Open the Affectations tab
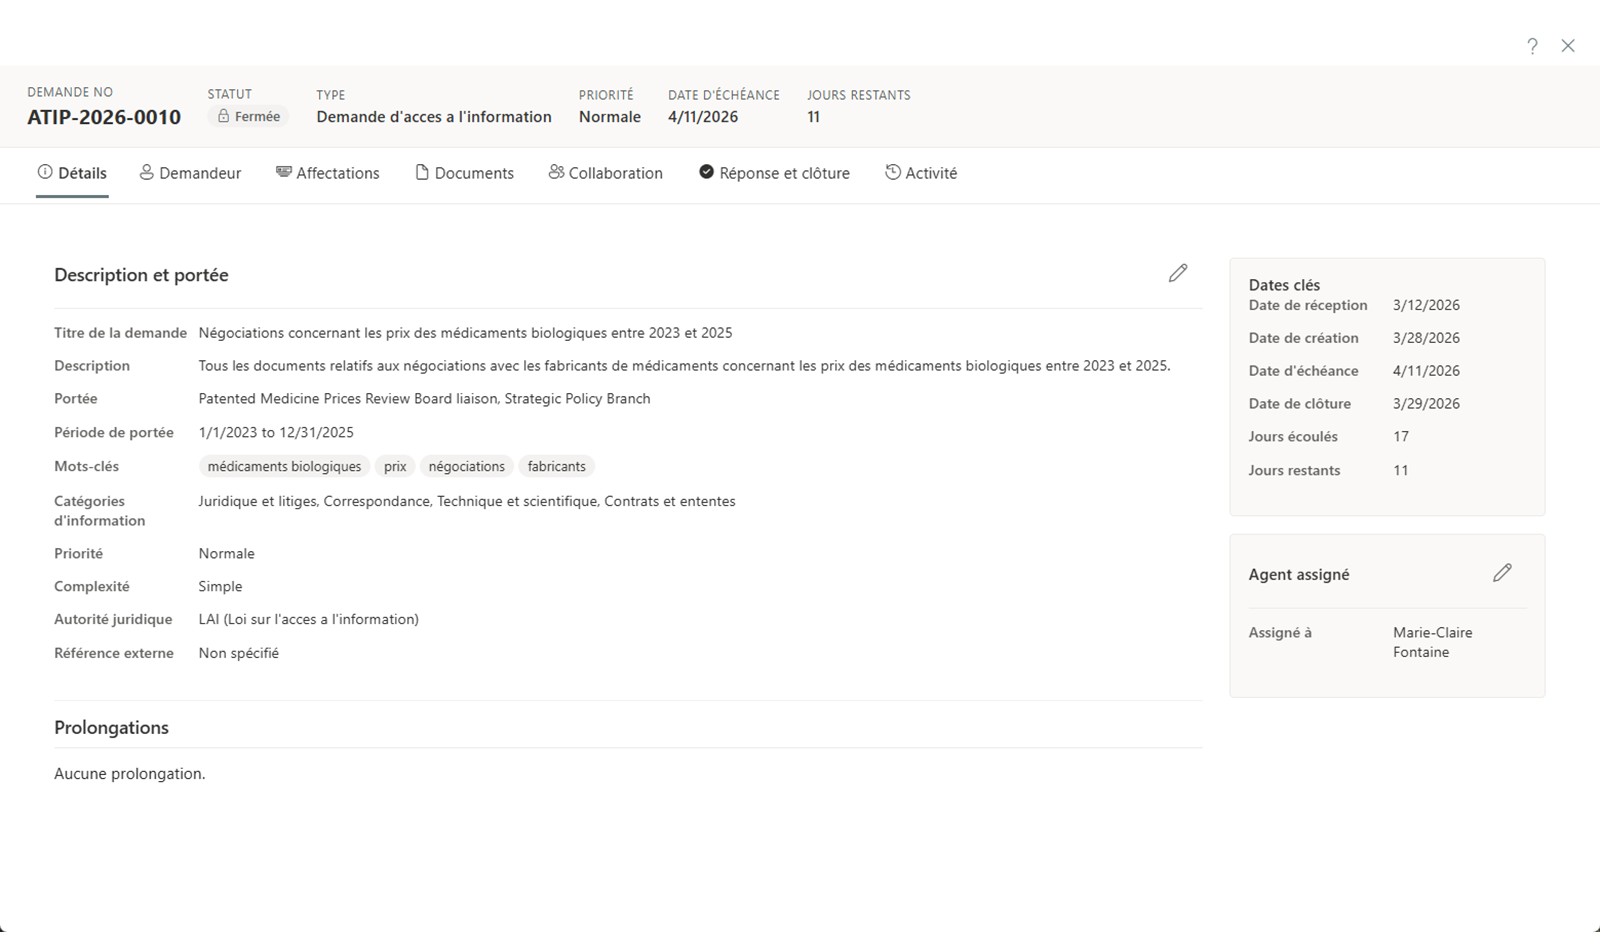Viewport: 1600px width, 932px height. (x=328, y=173)
